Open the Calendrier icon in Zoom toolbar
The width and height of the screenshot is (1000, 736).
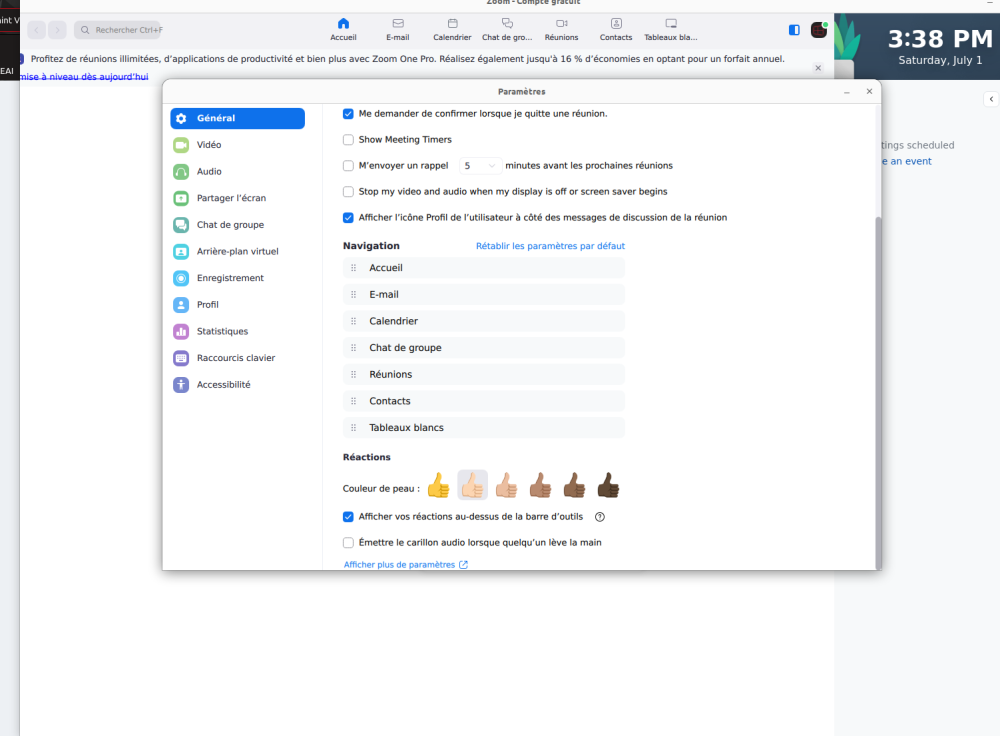coord(452,29)
